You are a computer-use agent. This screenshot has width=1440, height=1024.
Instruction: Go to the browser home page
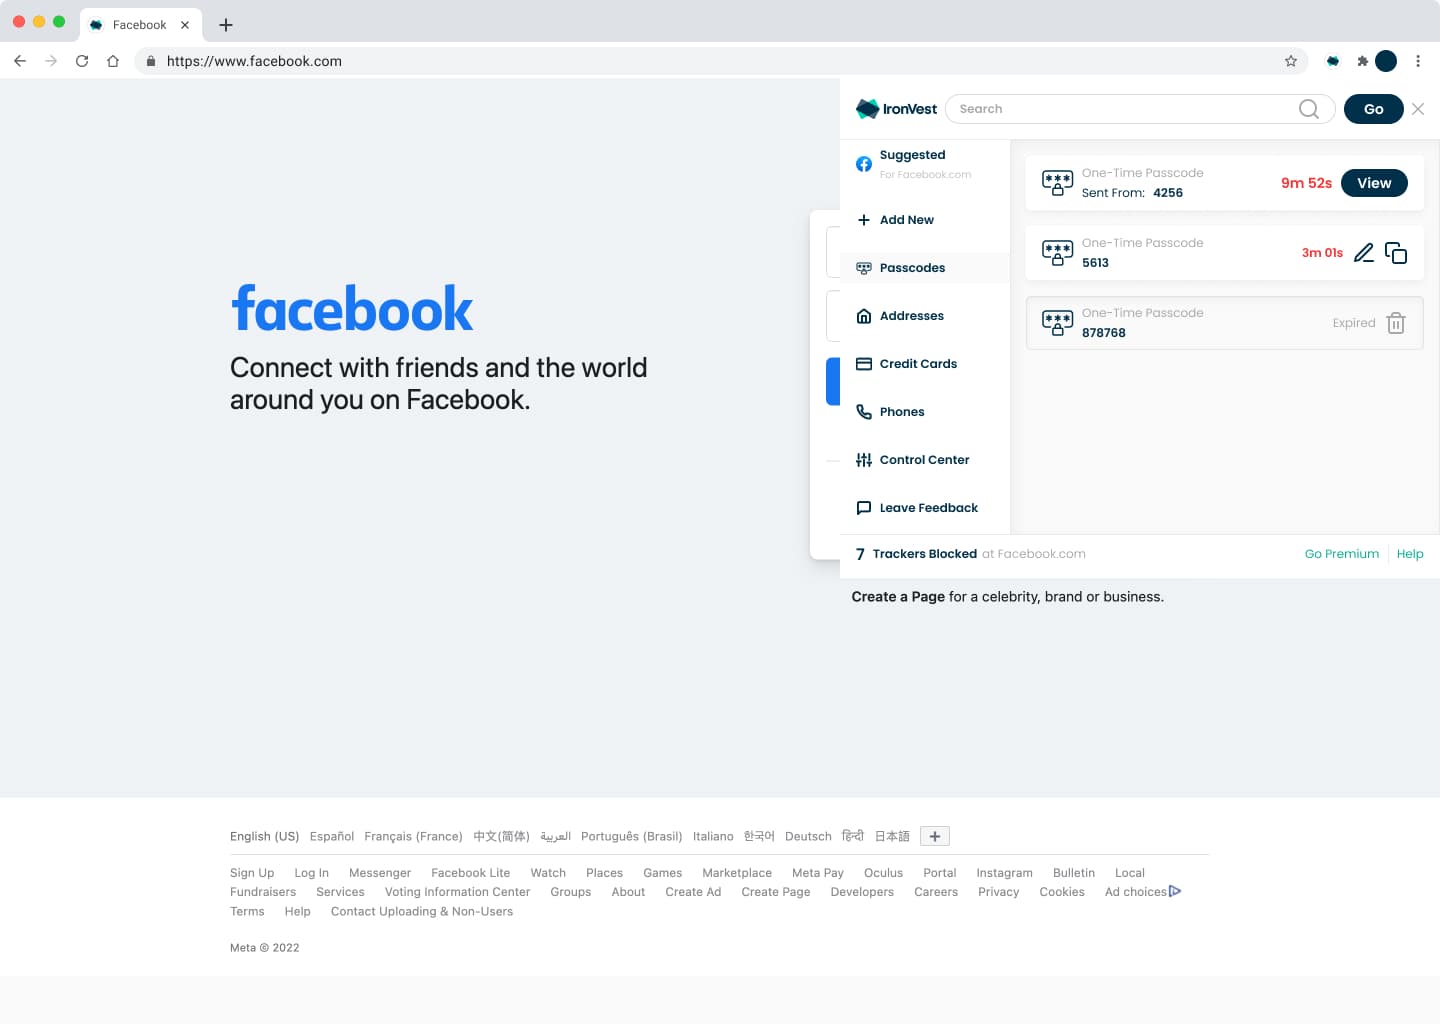113,61
